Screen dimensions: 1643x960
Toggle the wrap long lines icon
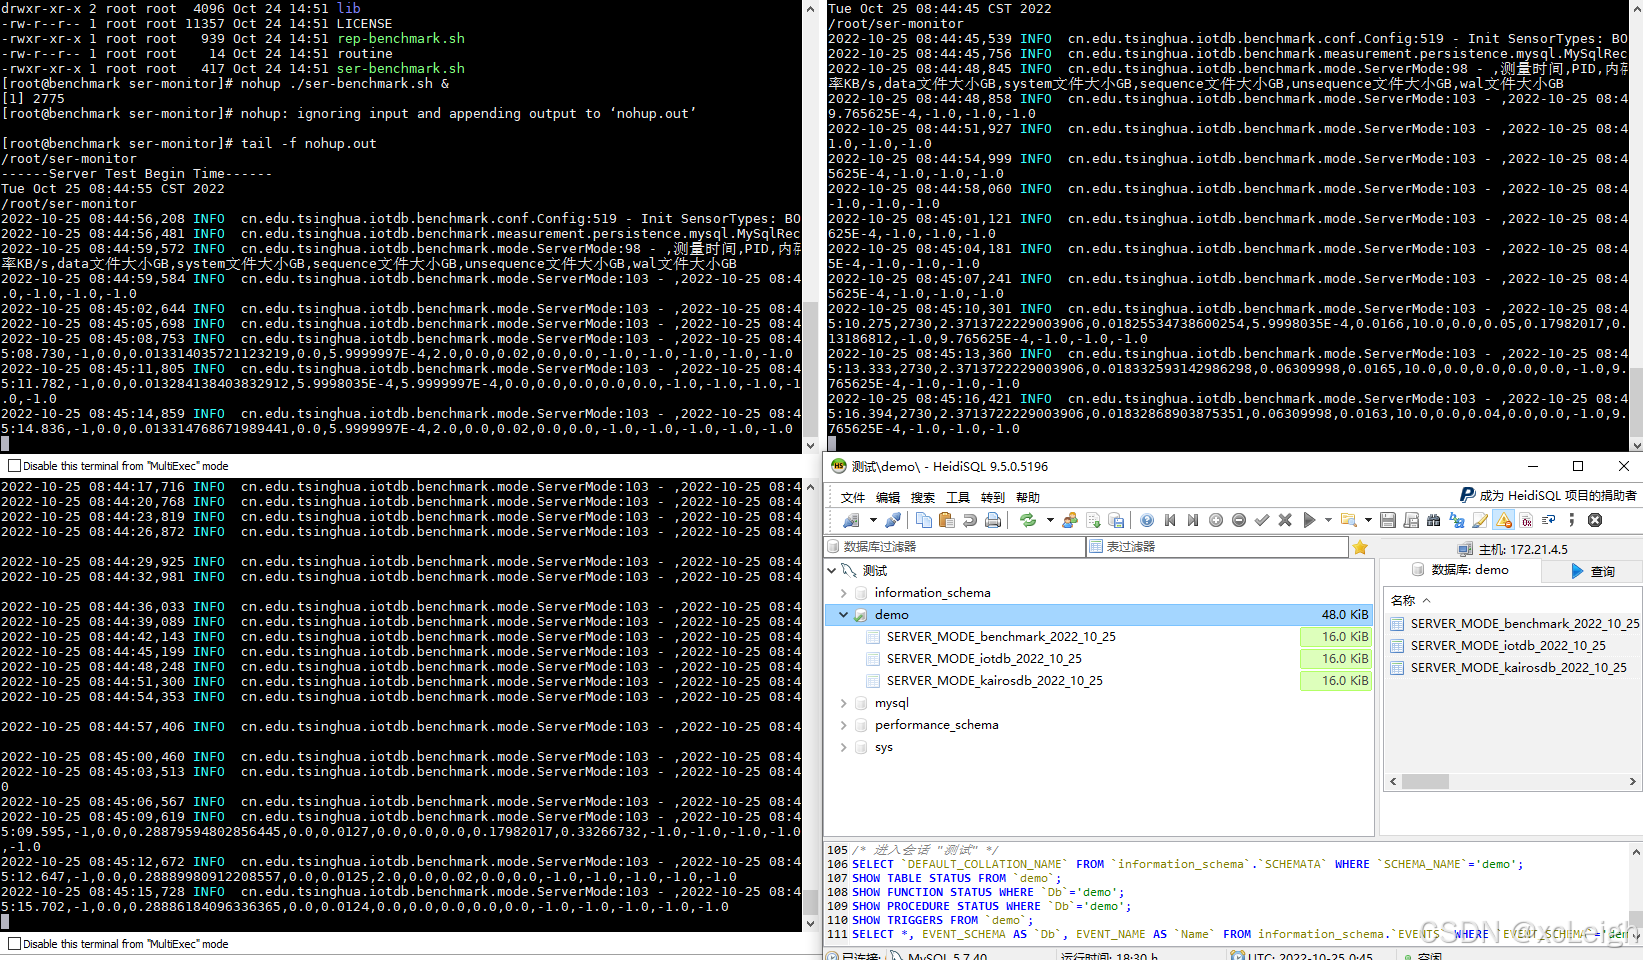click(1549, 520)
